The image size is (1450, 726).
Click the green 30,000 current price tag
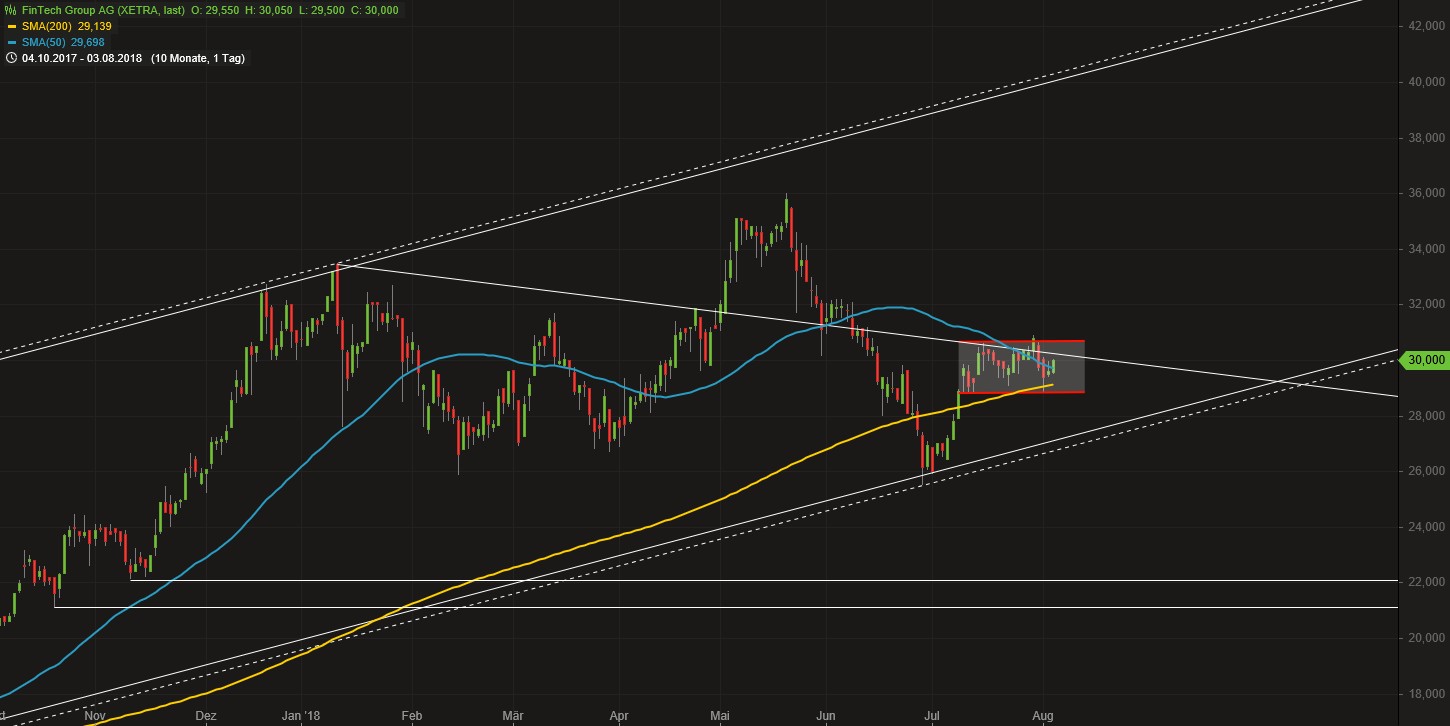click(1421, 359)
